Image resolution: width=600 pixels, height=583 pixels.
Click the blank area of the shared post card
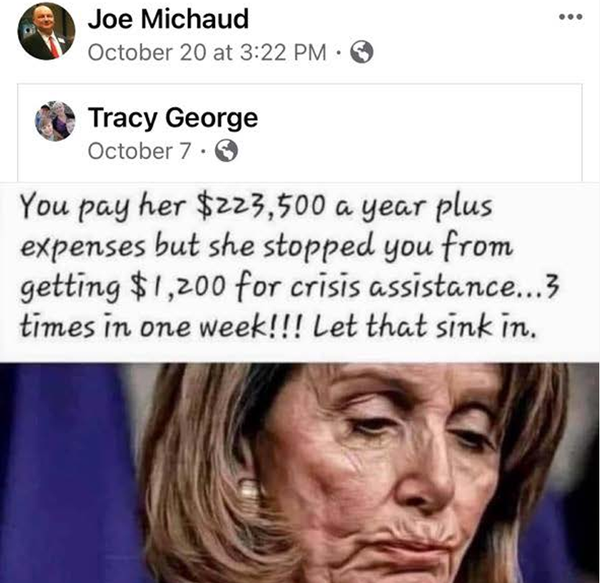point(421,132)
